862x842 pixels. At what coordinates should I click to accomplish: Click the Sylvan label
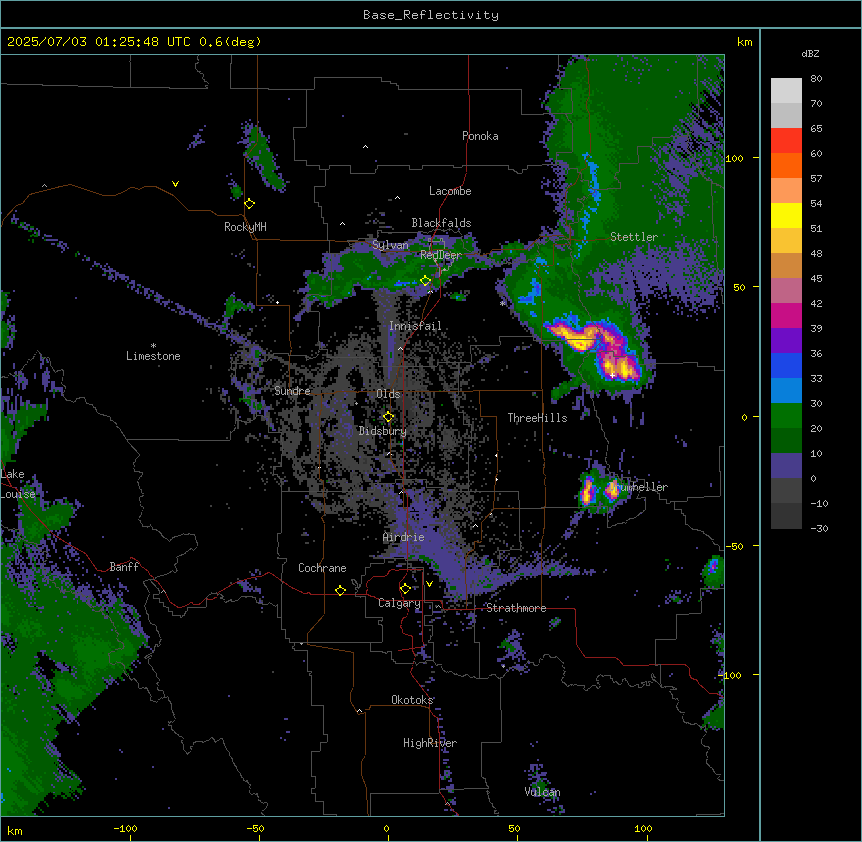[x=390, y=245]
